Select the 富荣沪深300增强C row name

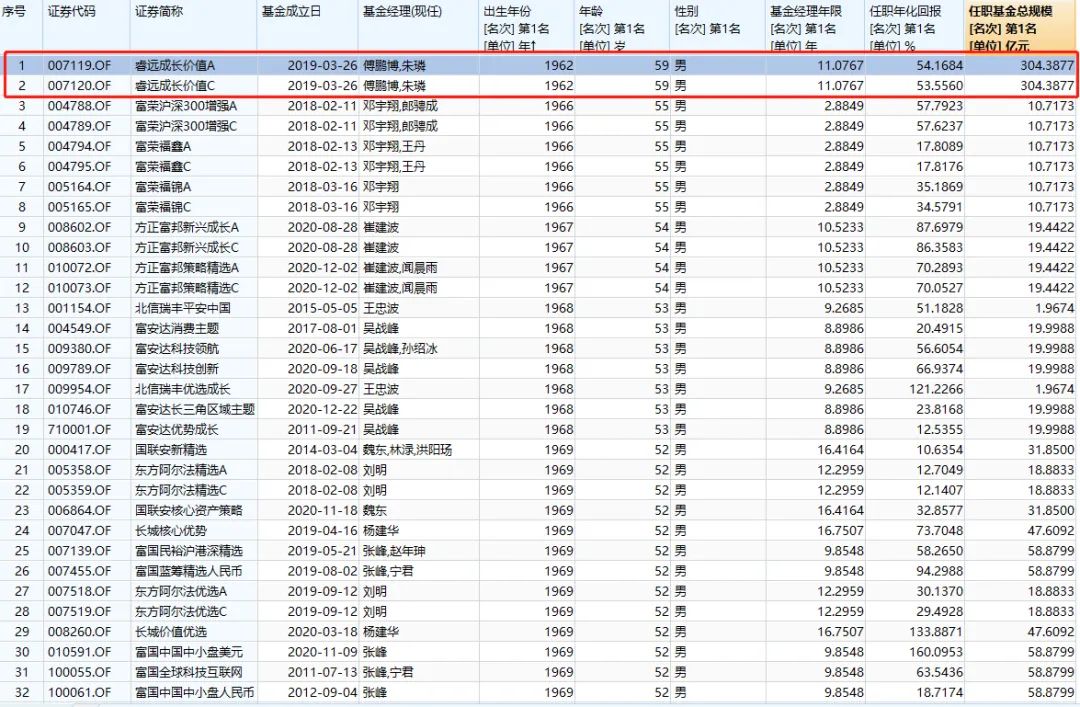coord(186,126)
